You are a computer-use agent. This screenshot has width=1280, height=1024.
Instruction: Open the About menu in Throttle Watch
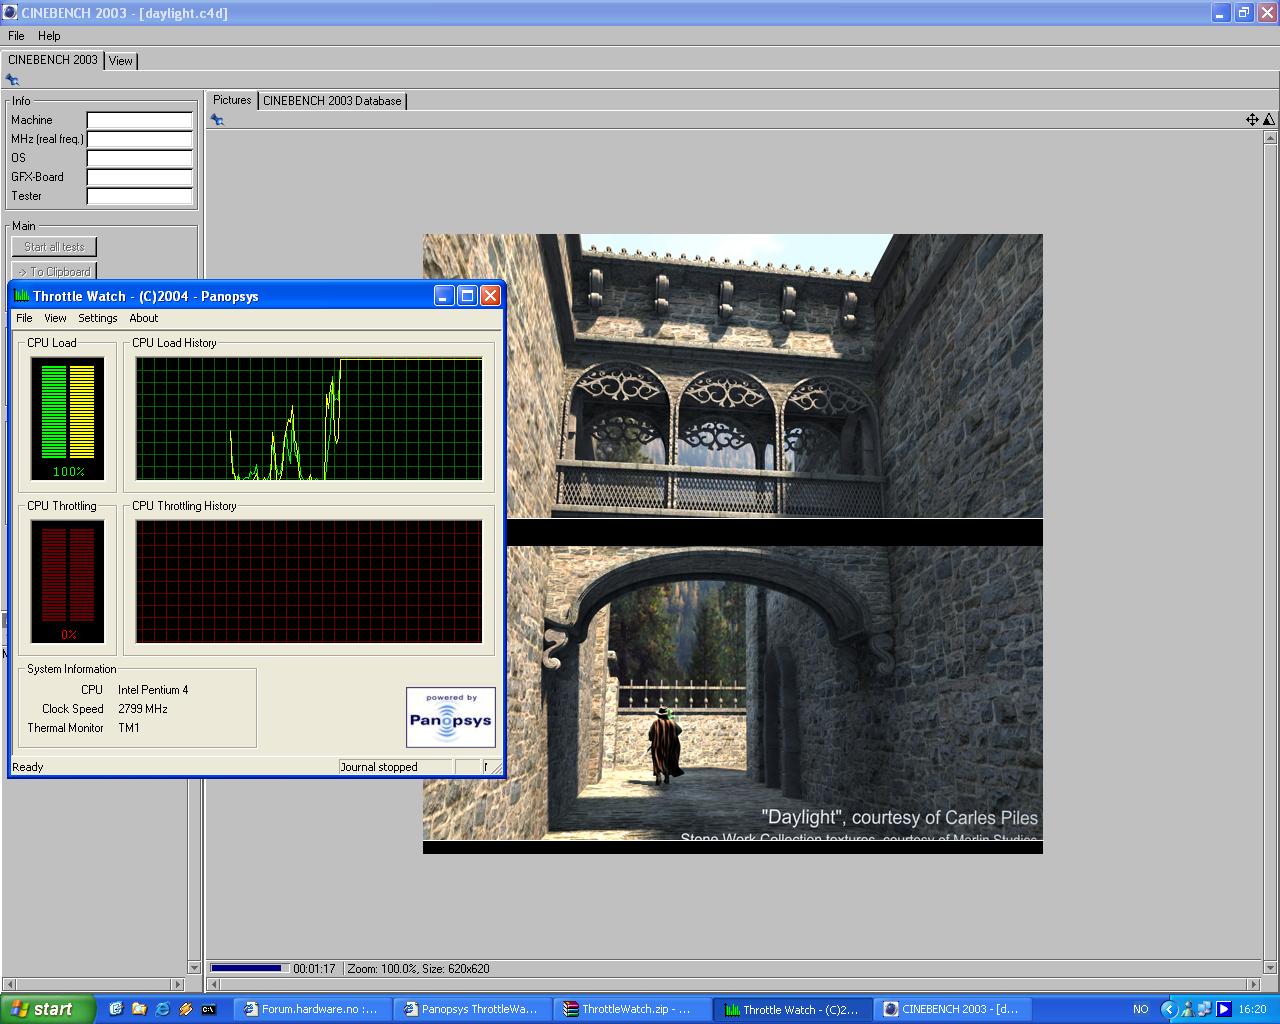[x=144, y=318]
